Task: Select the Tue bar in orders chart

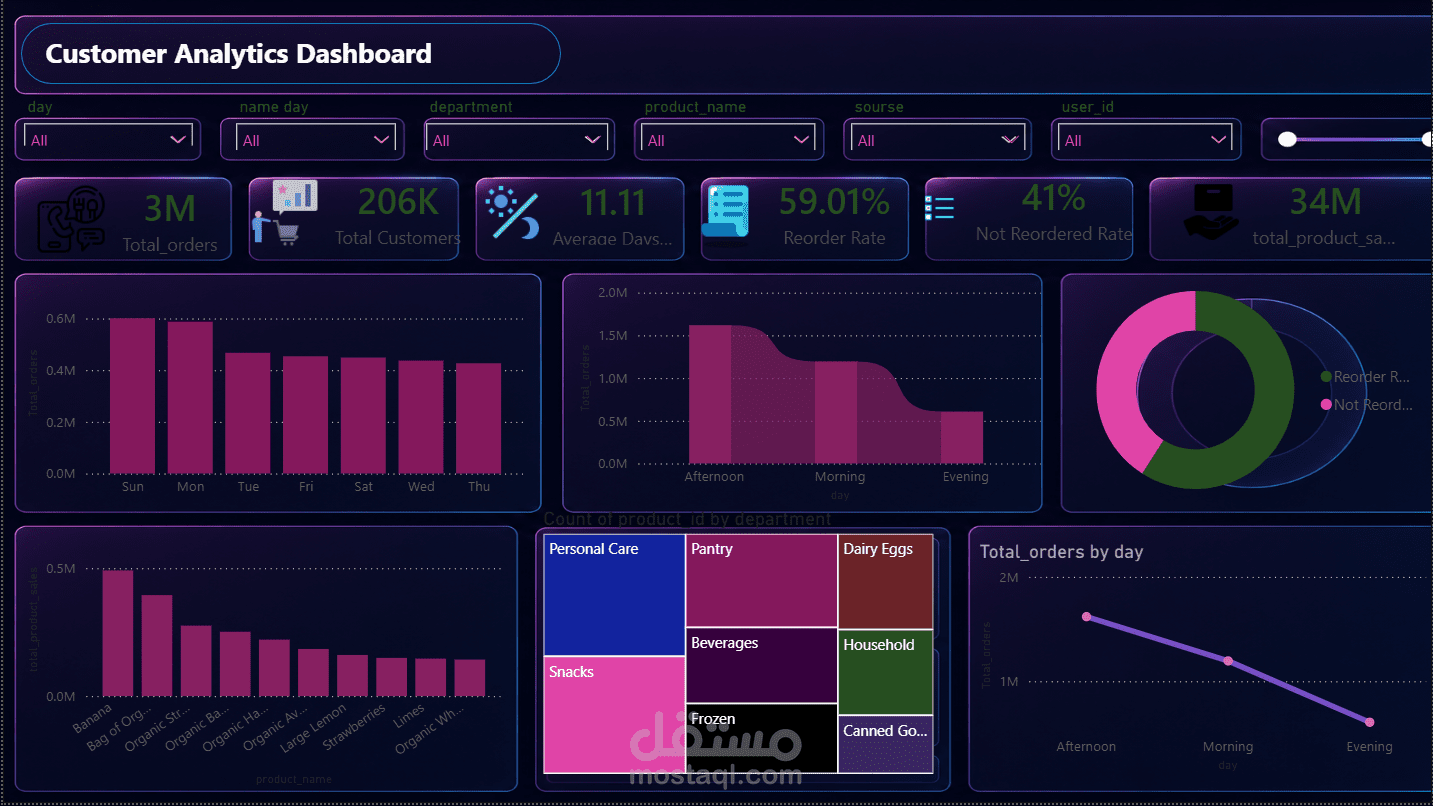Action: 248,413
